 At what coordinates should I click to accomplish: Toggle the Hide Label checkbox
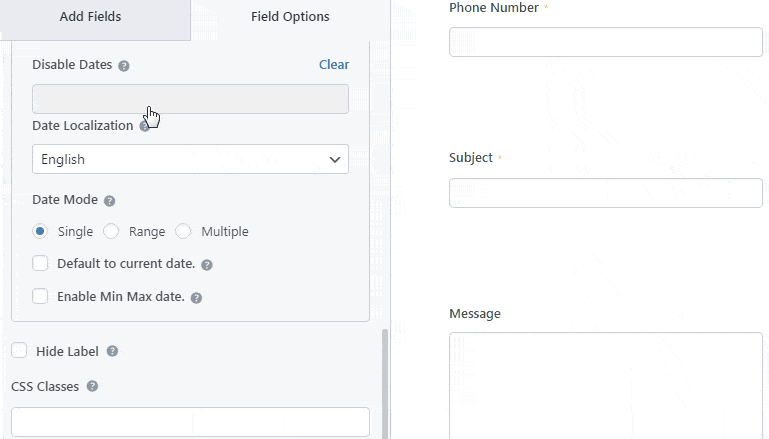point(19,350)
